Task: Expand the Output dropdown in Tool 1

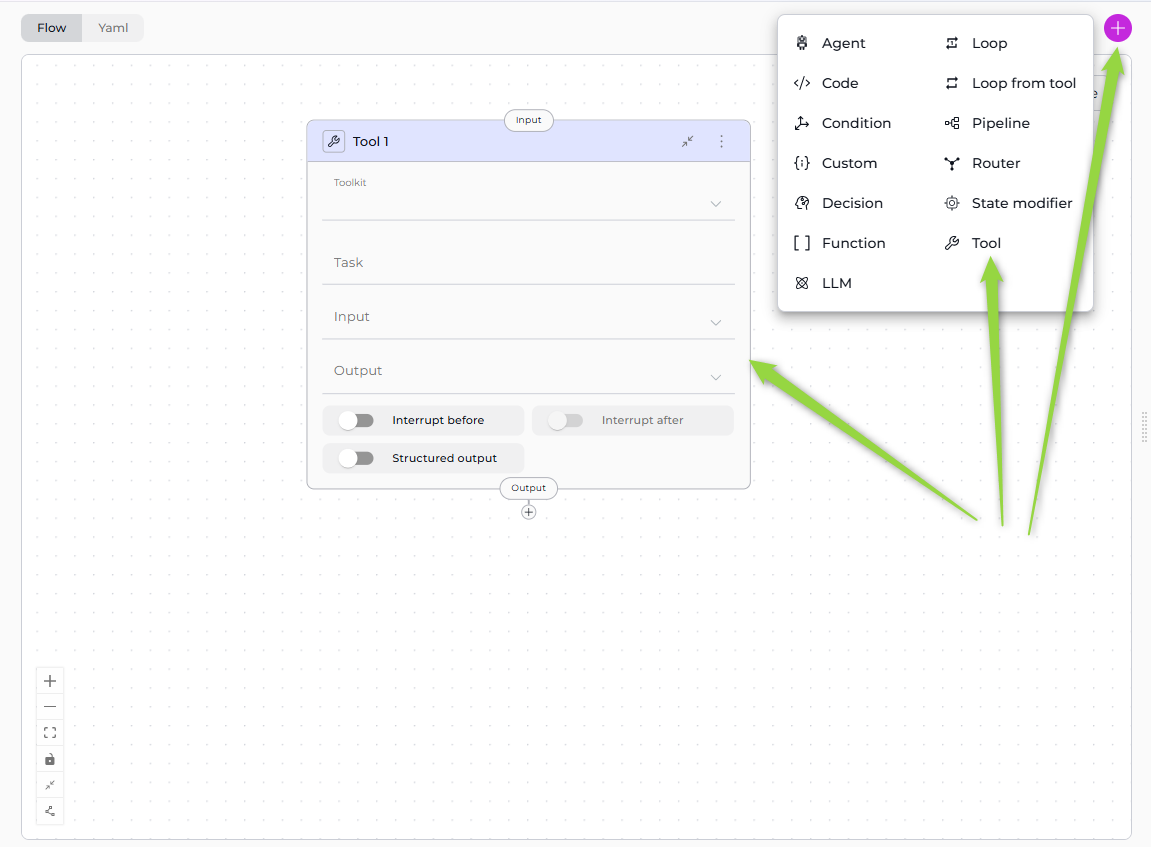Action: coord(528,372)
